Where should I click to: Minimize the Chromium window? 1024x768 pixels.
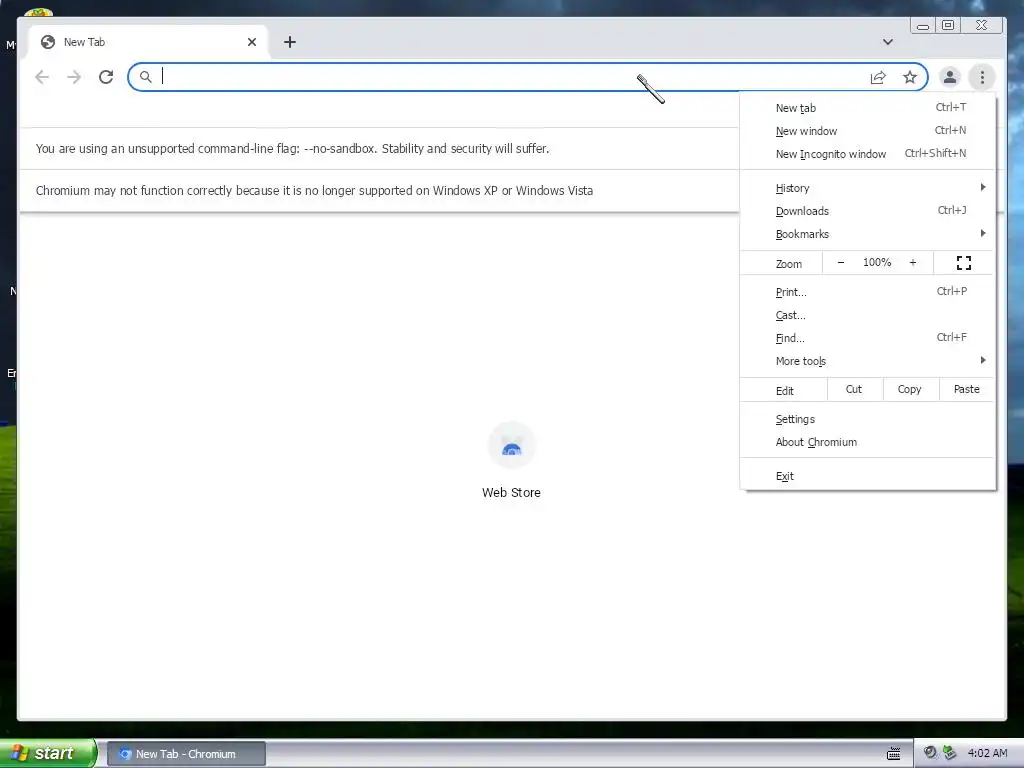point(923,25)
